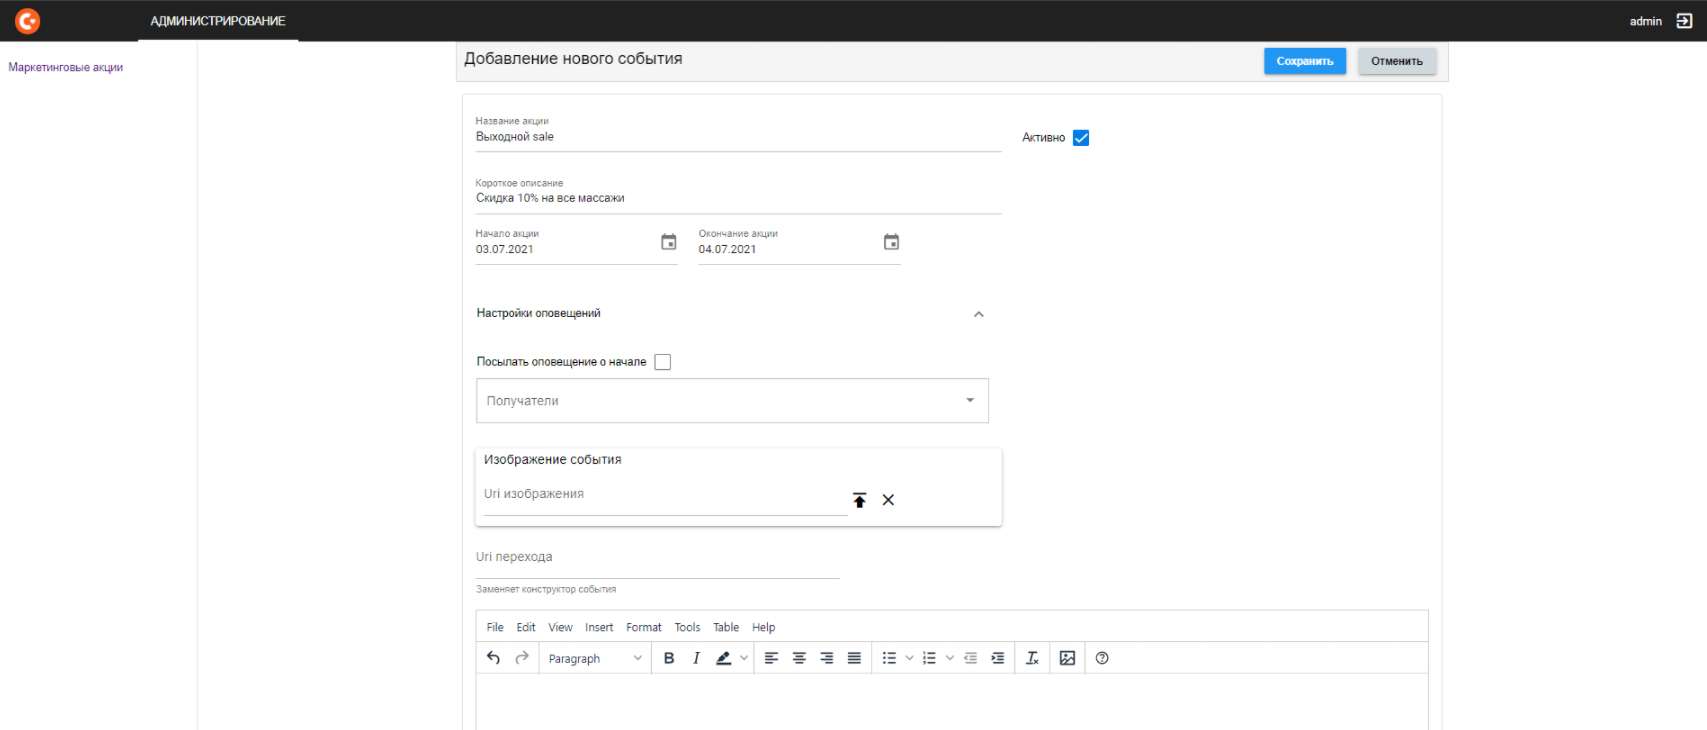
Task: Open the text highlight color dropdown arrow
Action: pyautogui.click(x=744, y=658)
